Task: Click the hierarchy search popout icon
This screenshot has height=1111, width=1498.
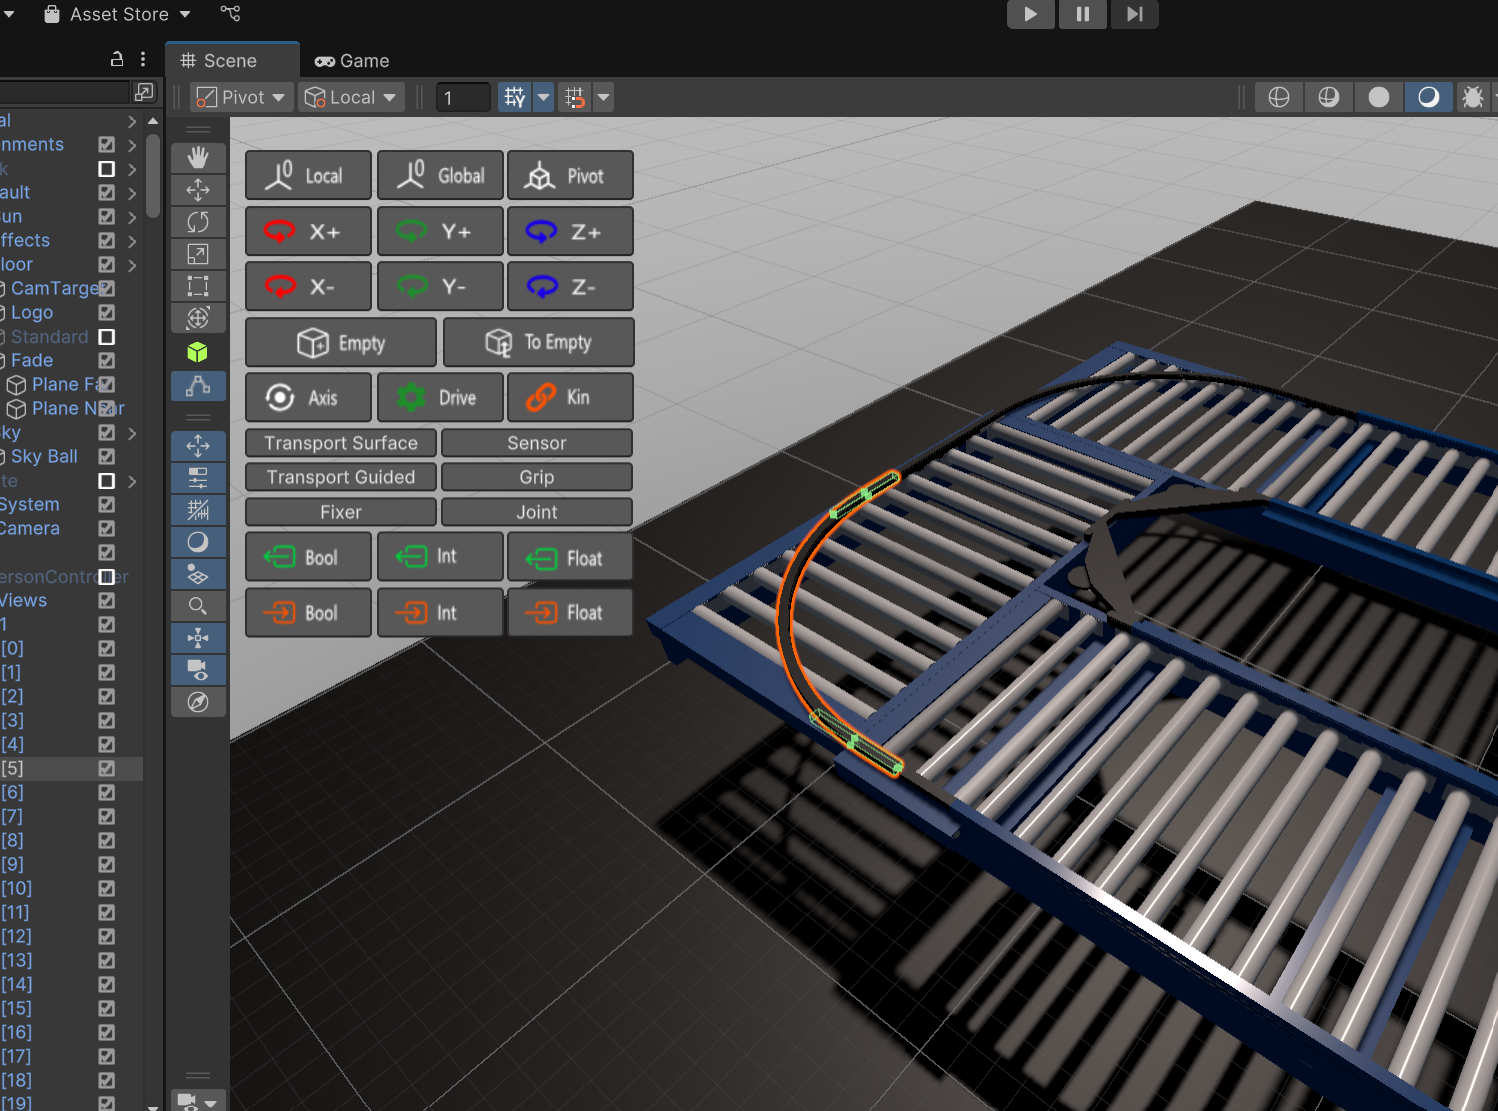Action: pos(144,92)
